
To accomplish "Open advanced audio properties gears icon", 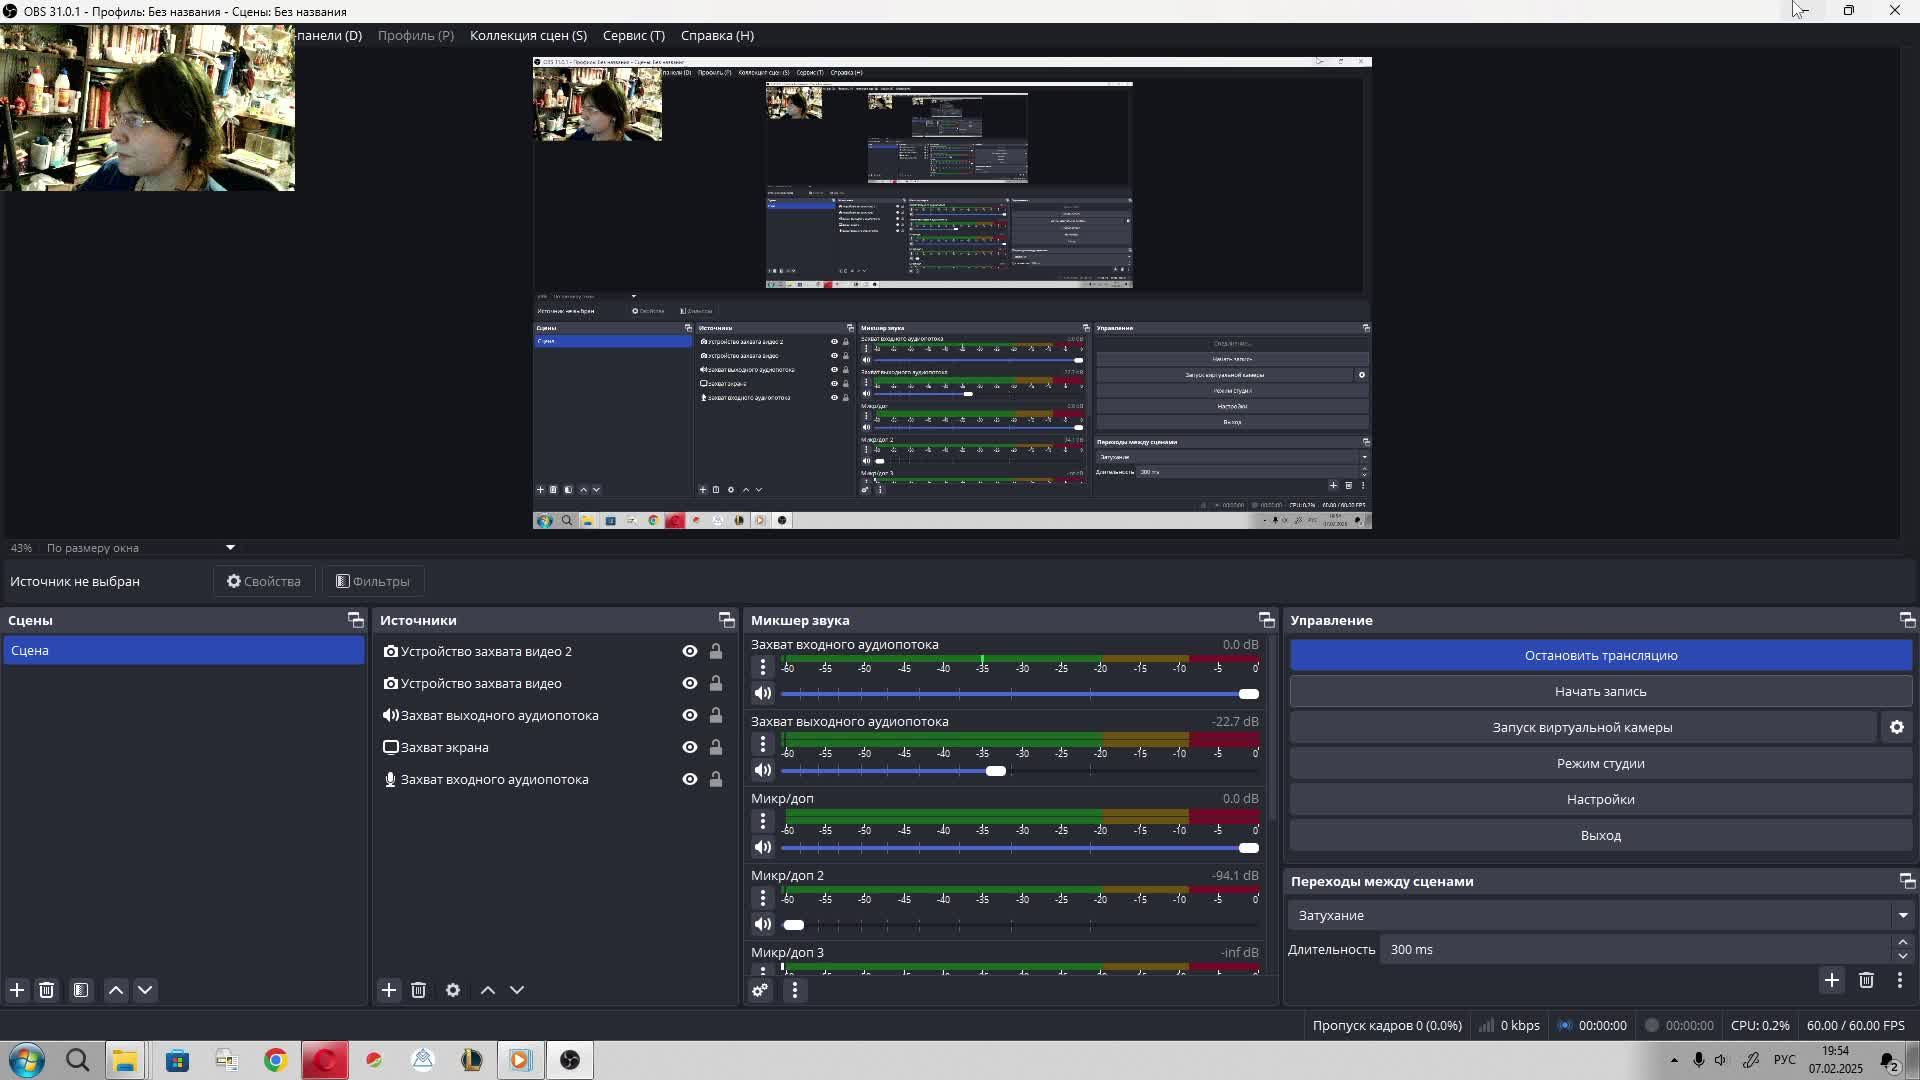I will pos(760,990).
